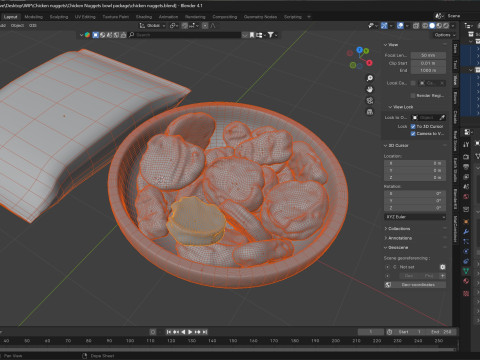Click the Pan view hand icon

pyautogui.click(x=370, y=89)
